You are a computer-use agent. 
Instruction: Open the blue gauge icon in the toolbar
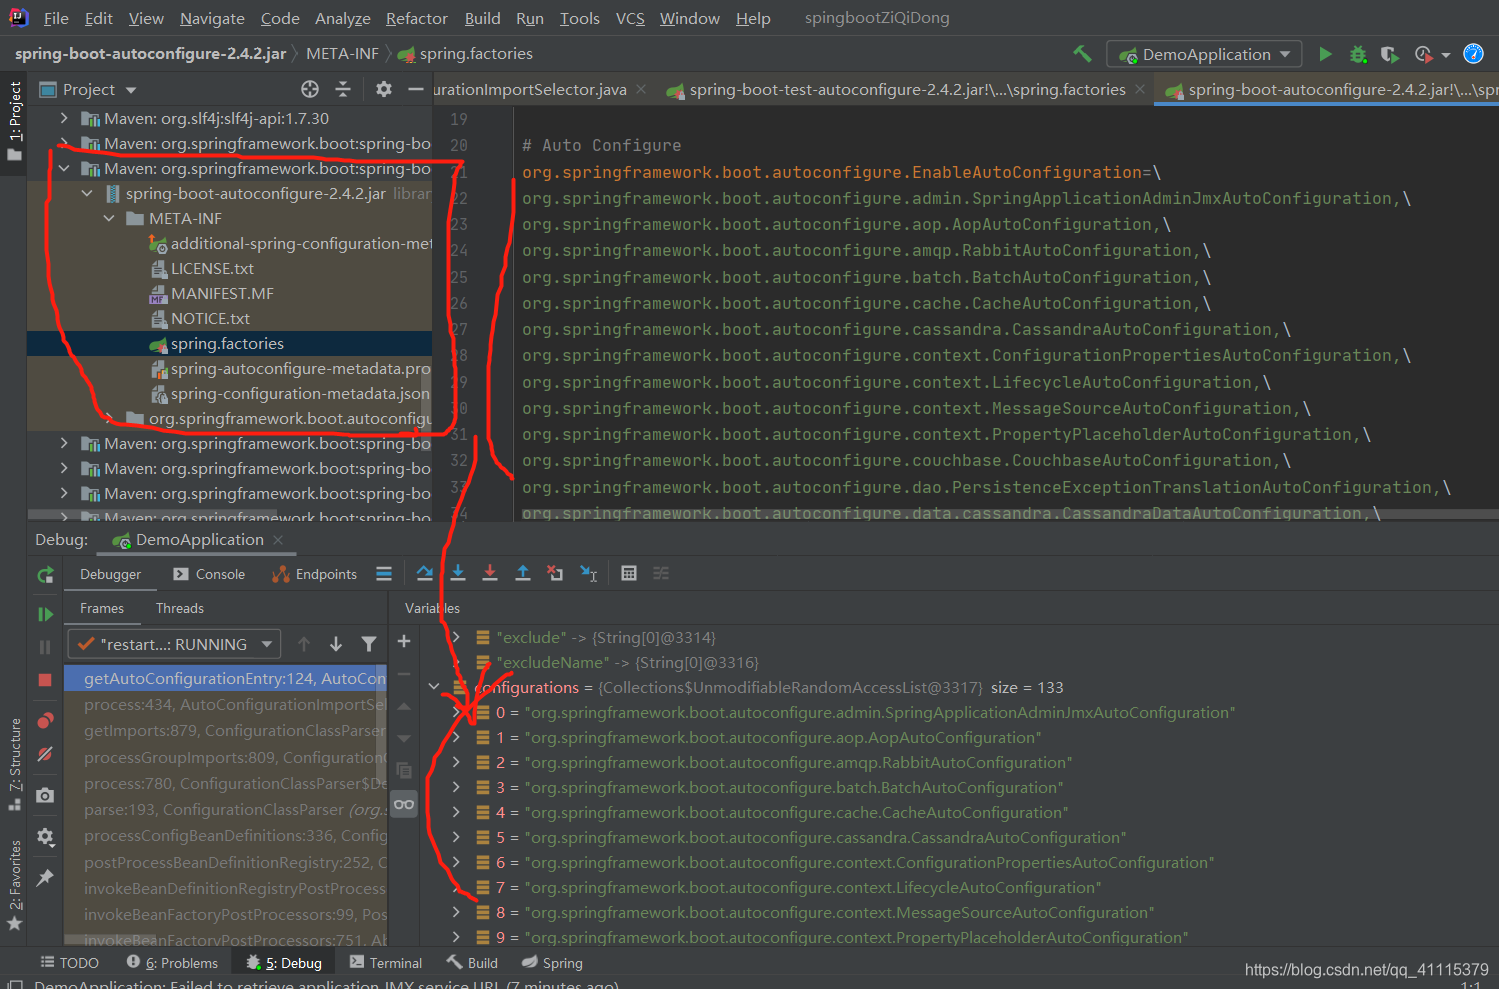(1473, 54)
